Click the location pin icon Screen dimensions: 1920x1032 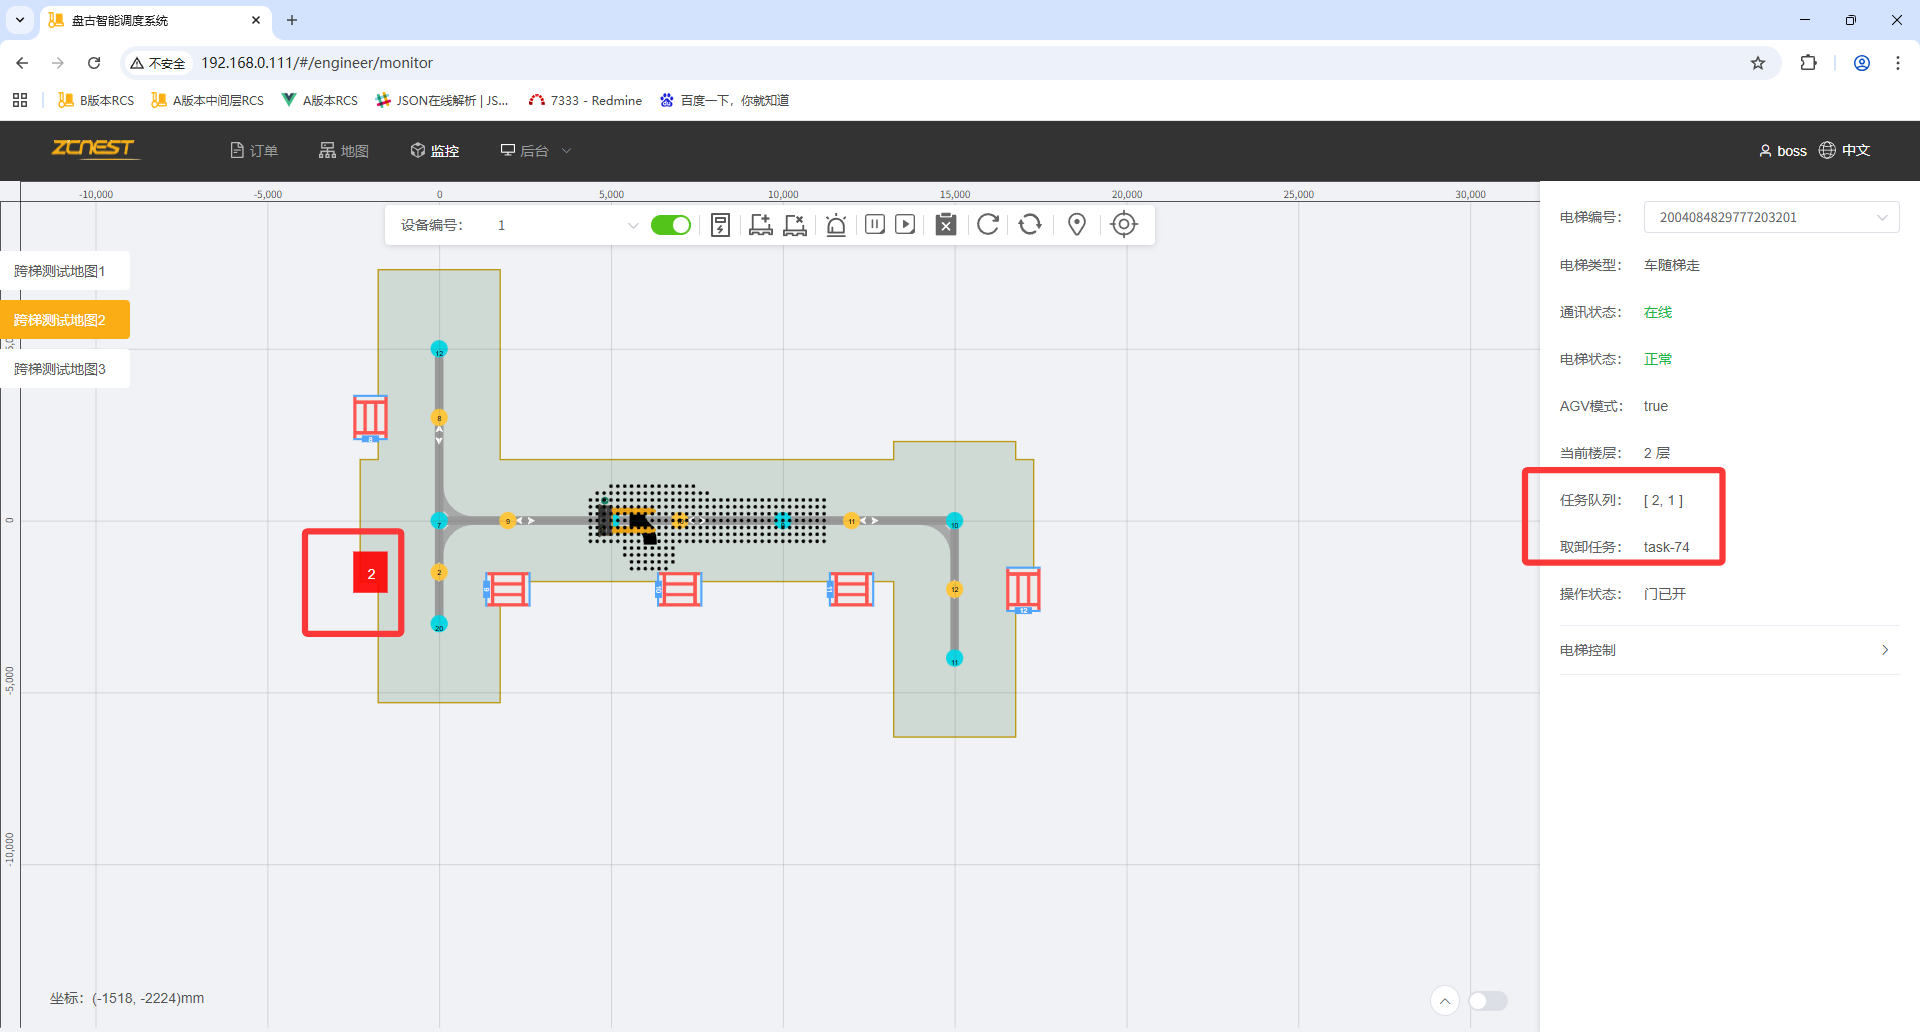click(1077, 225)
